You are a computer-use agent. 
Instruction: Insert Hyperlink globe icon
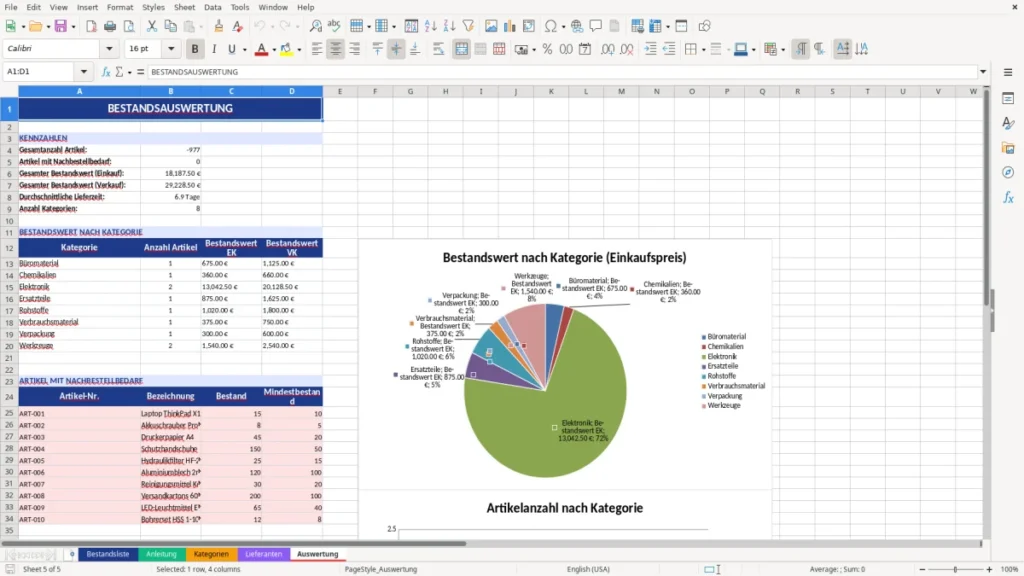coord(577,26)
